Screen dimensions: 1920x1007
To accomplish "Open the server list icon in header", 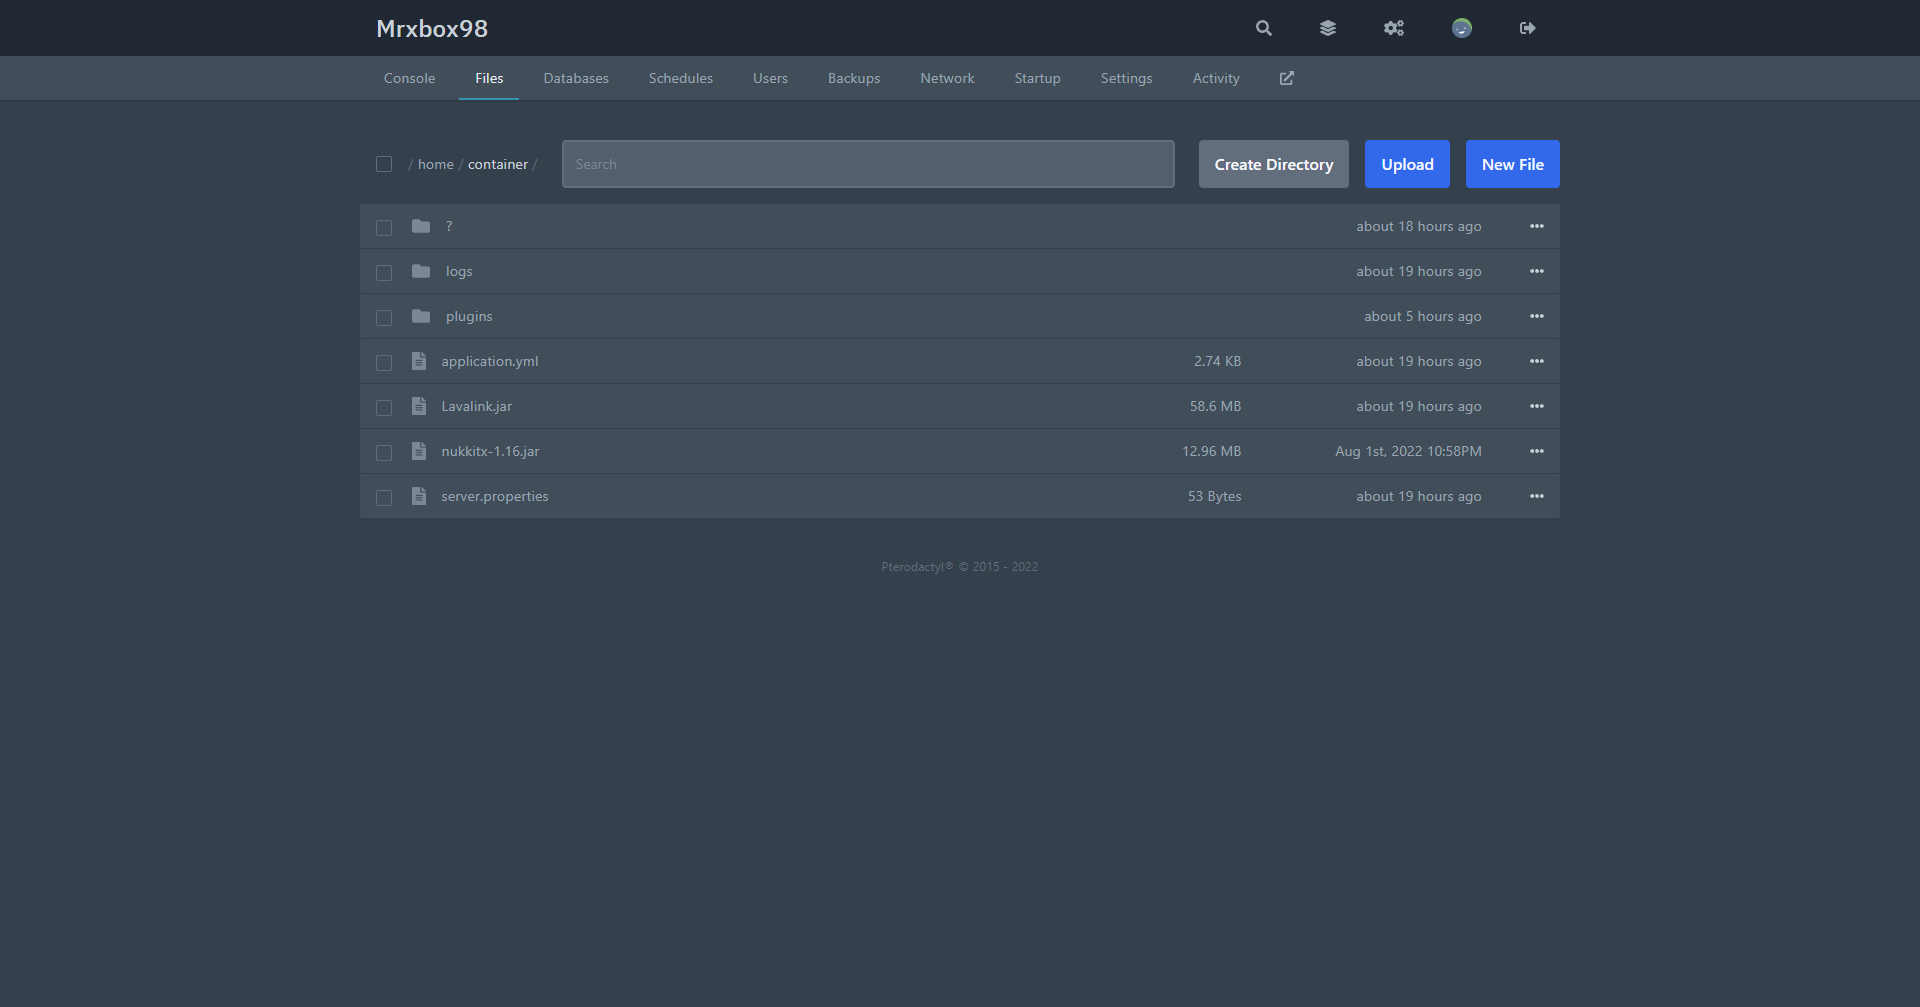I will tap(1328, 28).
